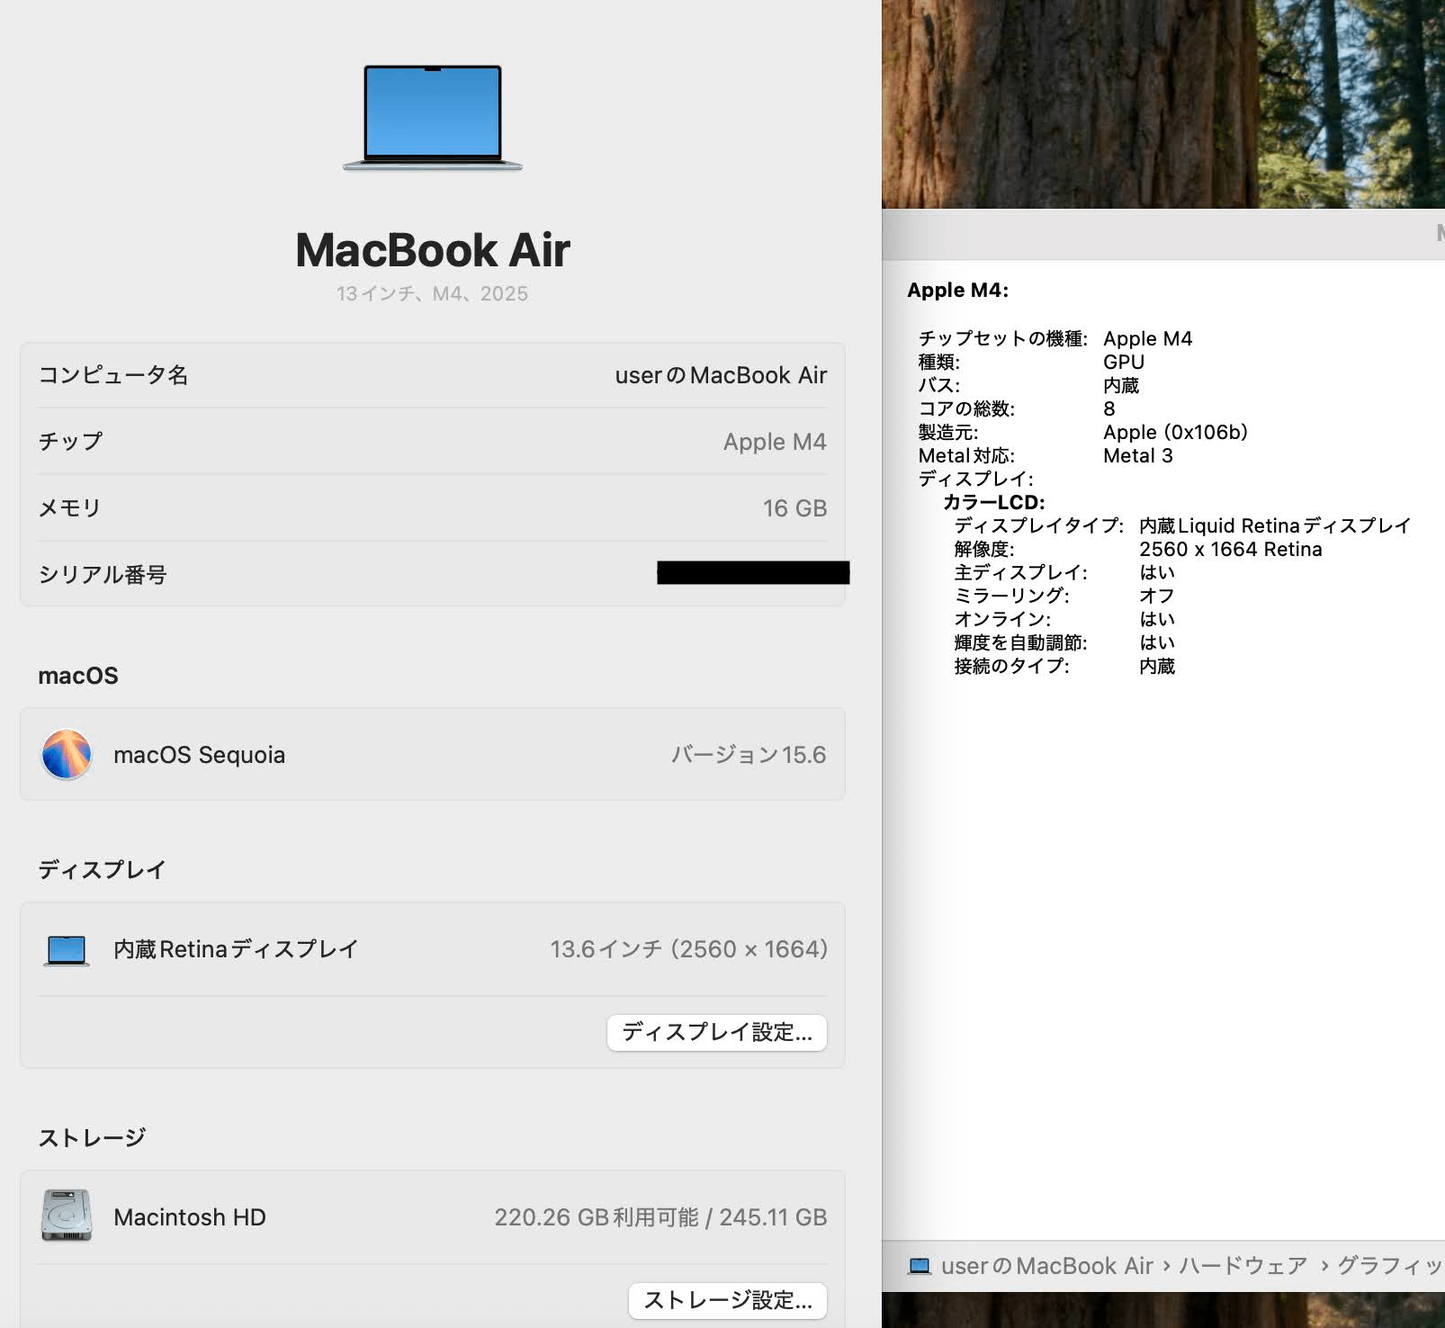Click the 16 GB memory value
1445x1328 pixels.
tap(794, 507)
